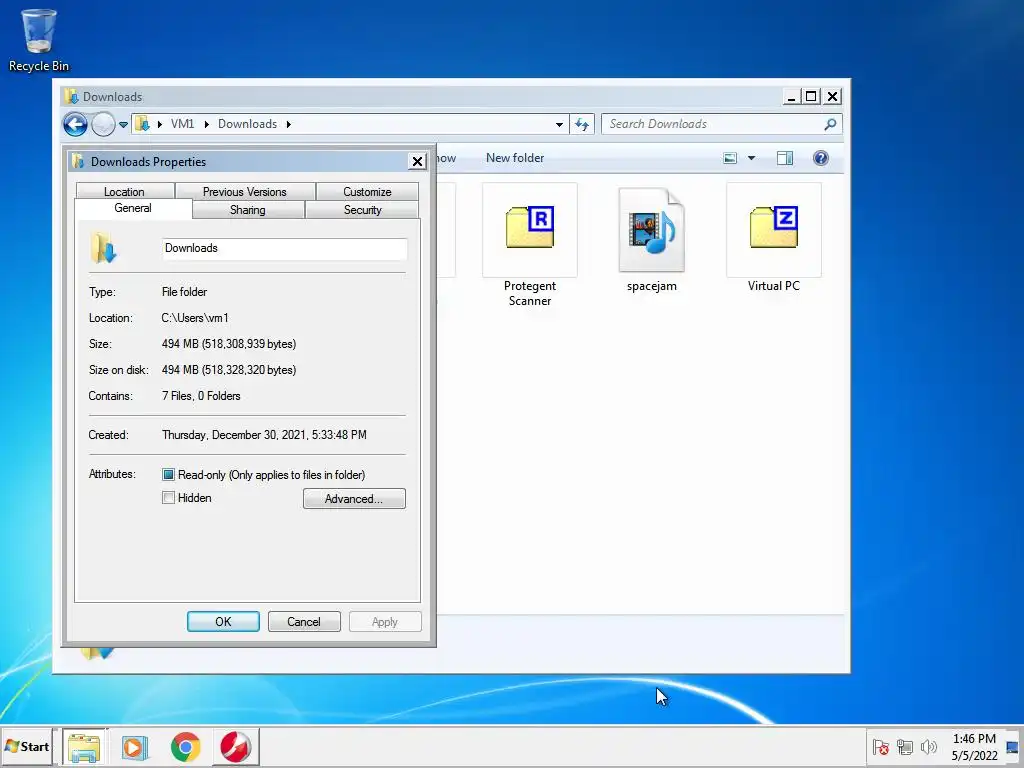The width and height of the screenshot is (1024, 768).
Task: Click the Explorer forward navigation button
Action: 103,124
